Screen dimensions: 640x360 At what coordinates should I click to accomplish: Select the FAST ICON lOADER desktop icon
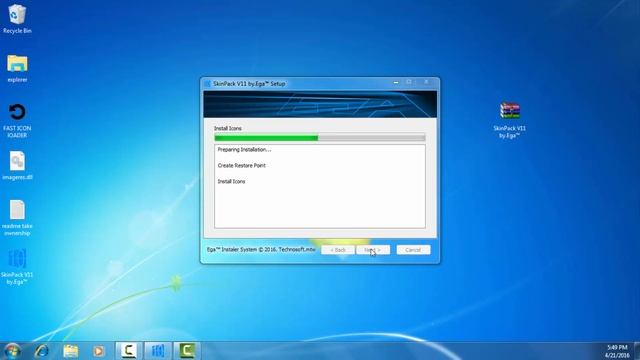point(17,120)
